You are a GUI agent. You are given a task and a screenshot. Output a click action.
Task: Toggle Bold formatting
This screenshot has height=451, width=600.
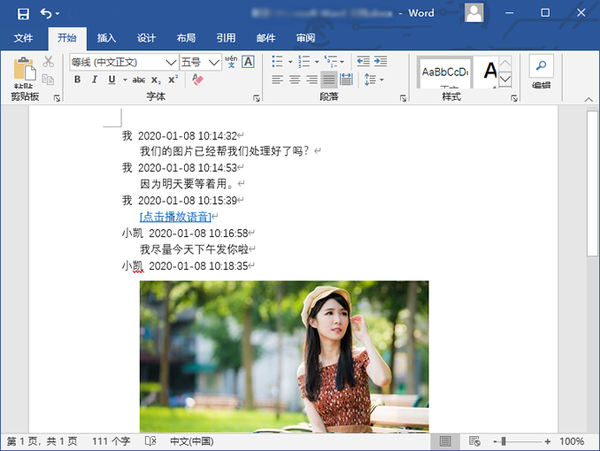point(79,80)
